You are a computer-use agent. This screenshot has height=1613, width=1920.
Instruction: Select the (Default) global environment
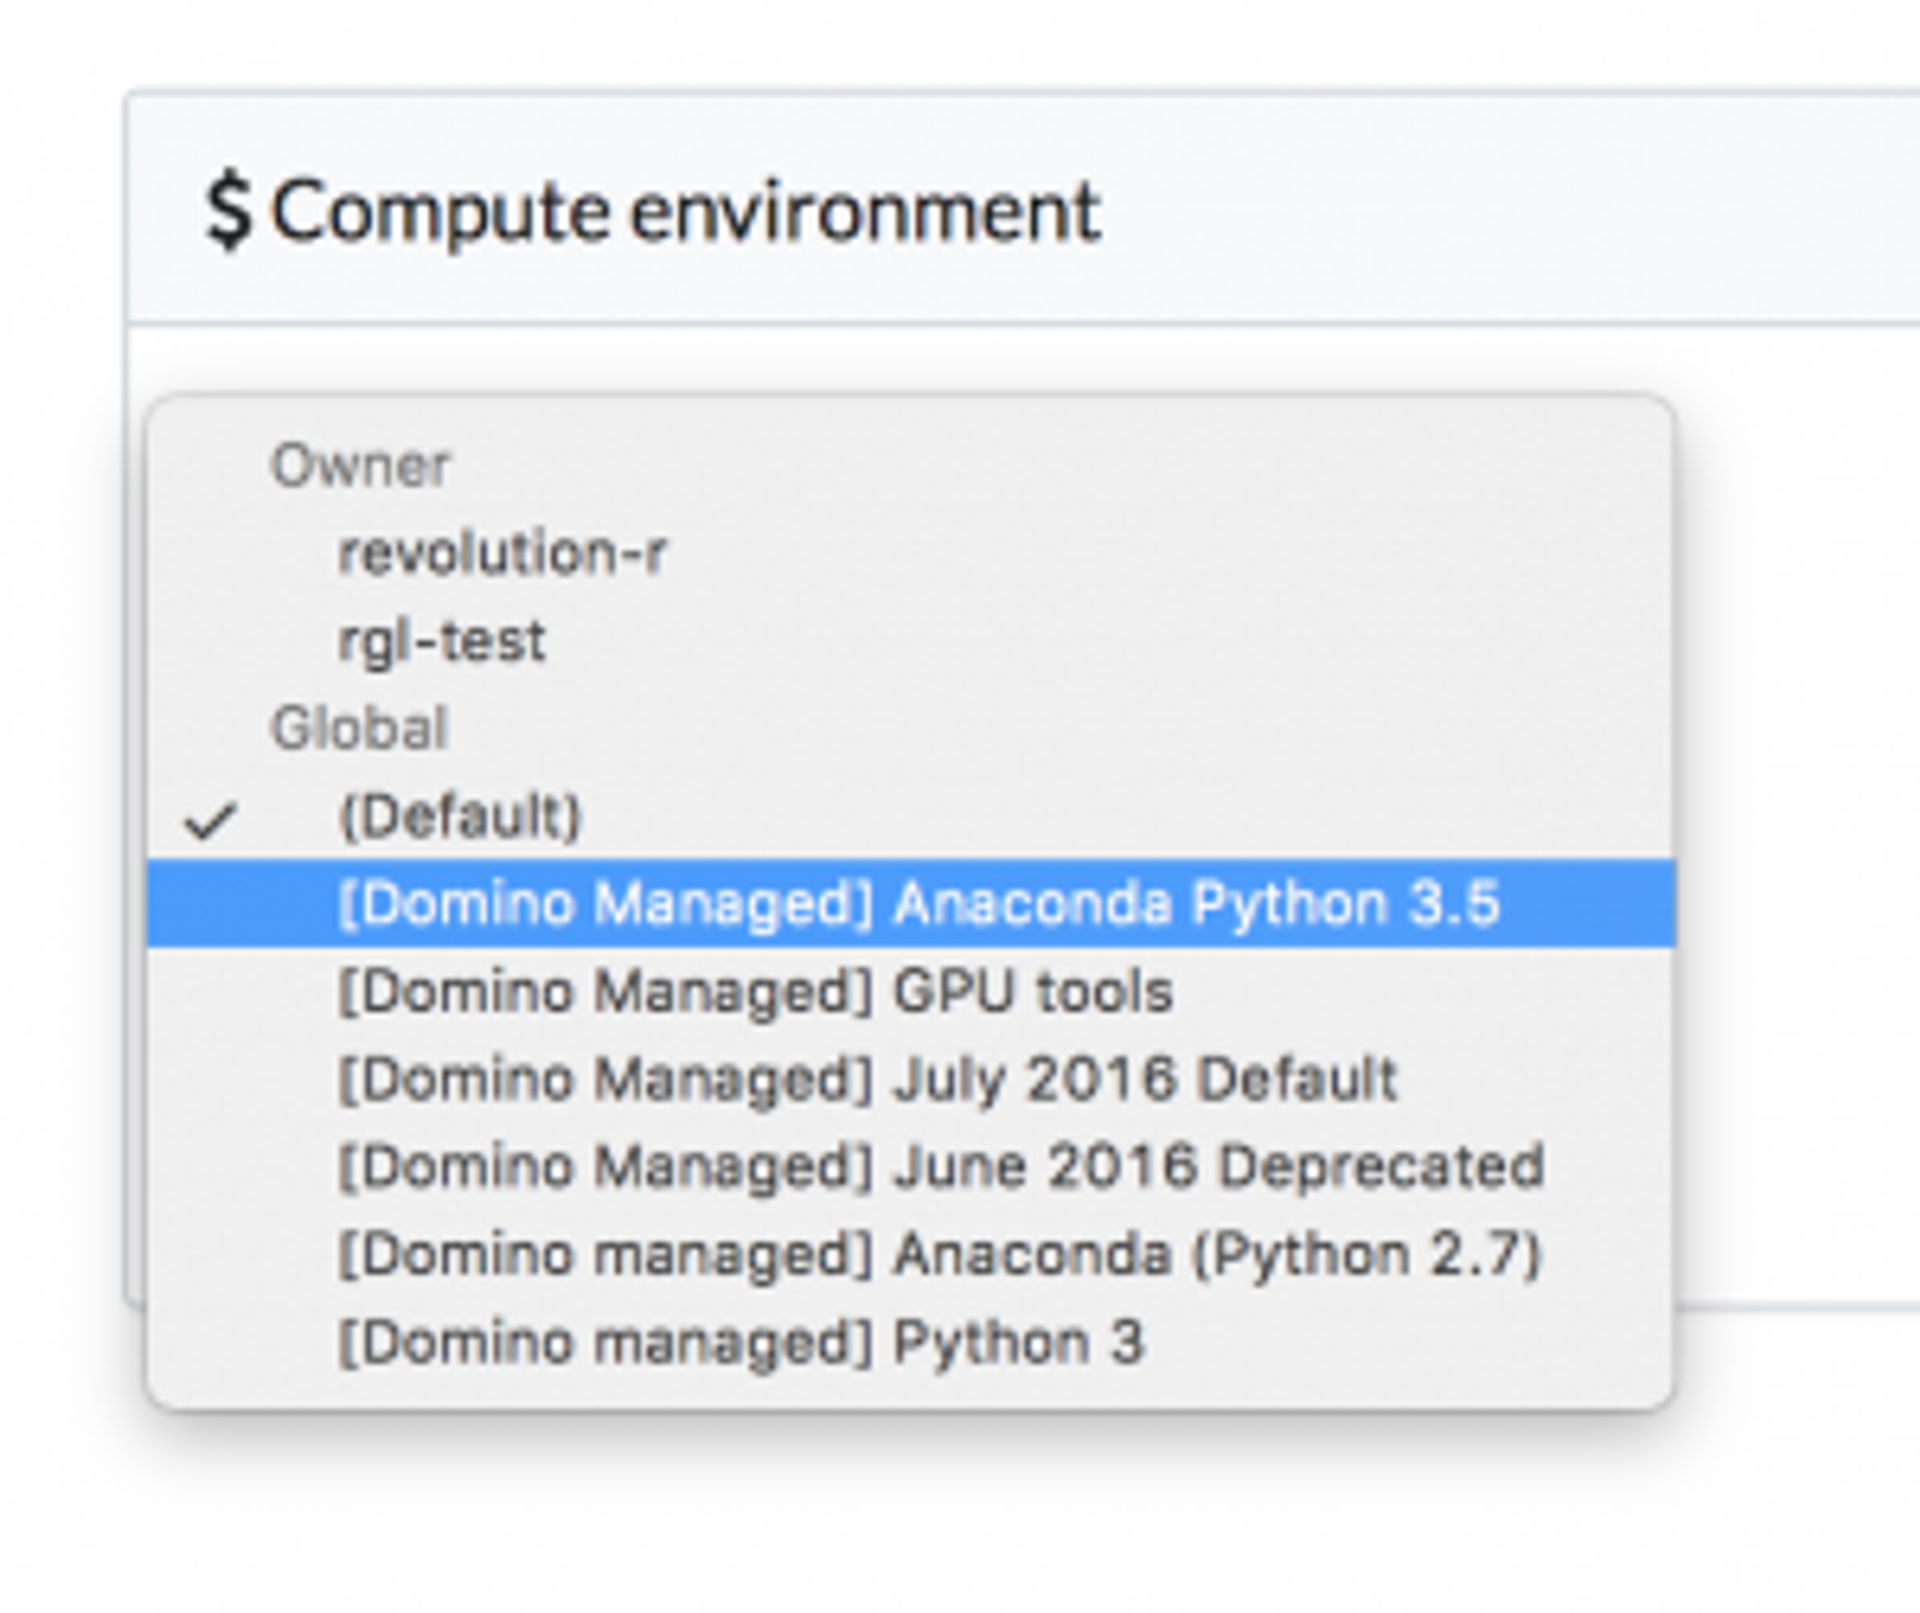pos(460,816)
